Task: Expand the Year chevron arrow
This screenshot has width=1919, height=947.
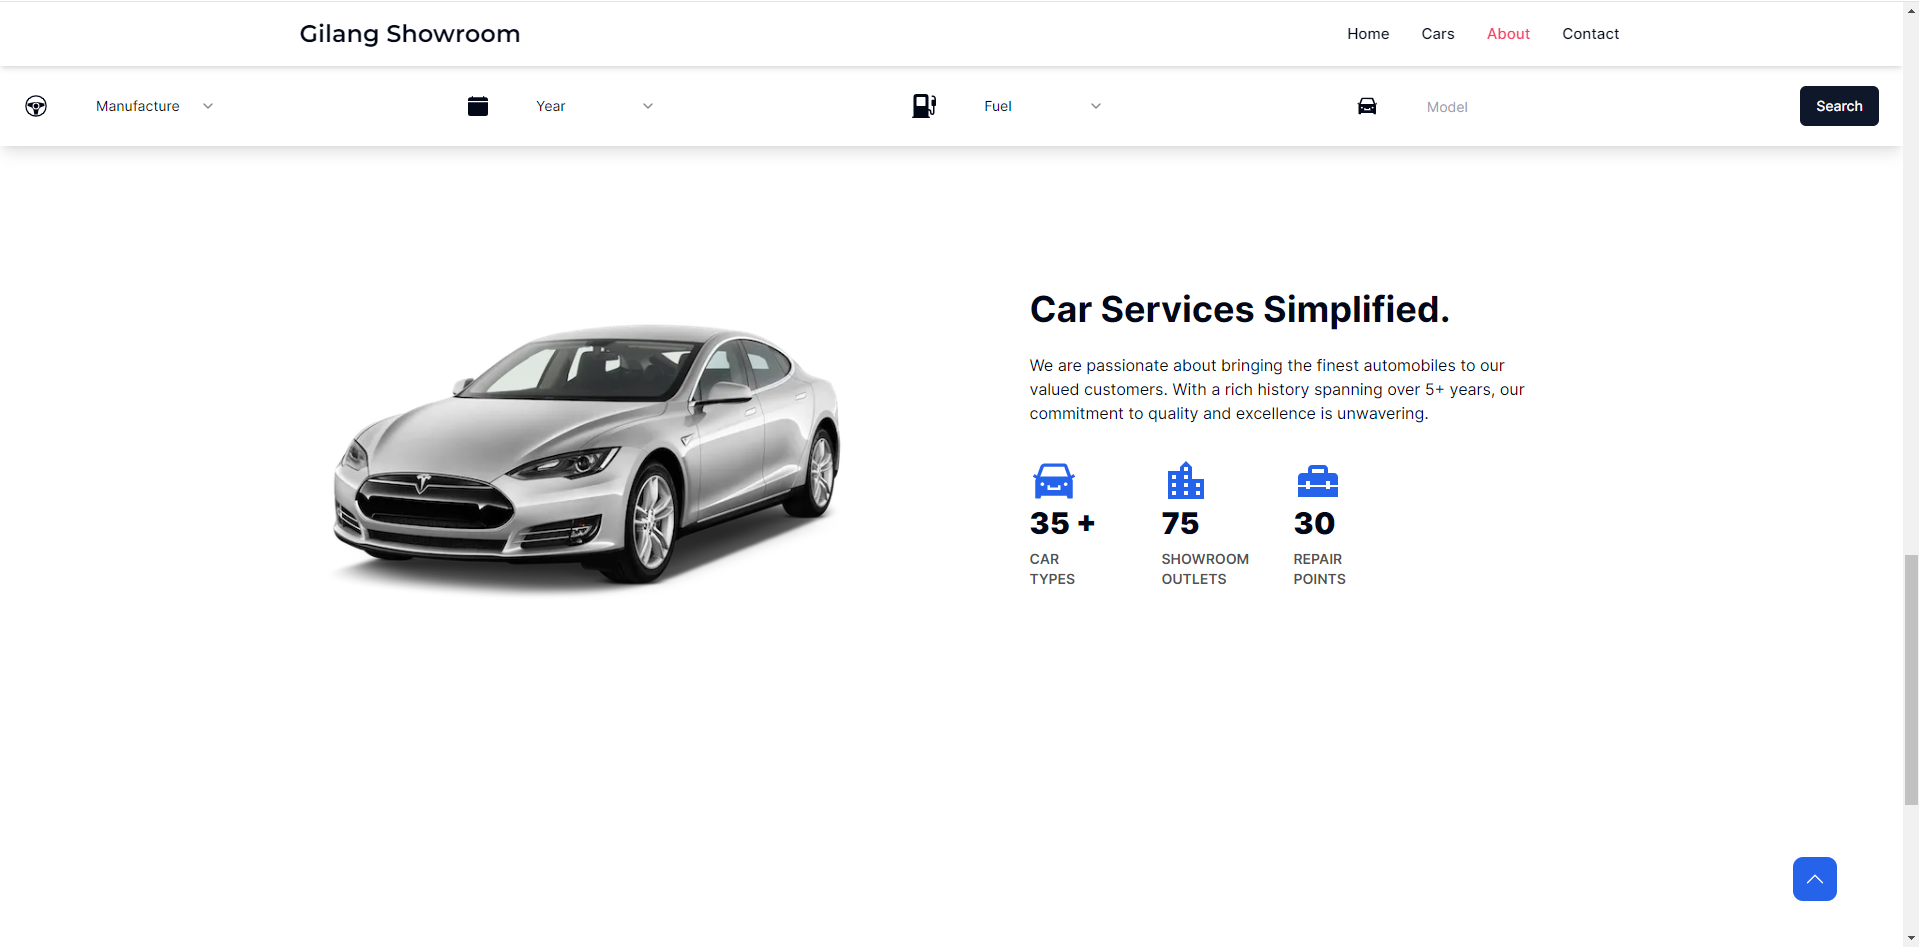Action: 648,106
